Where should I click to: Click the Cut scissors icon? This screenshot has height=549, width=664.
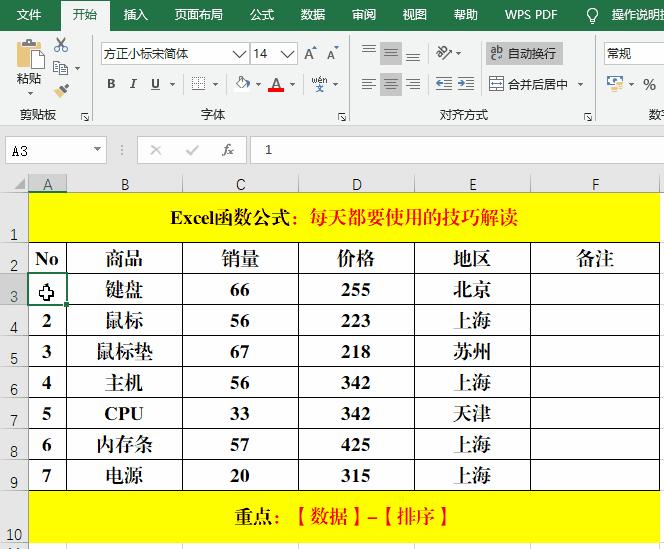(61, 45)
